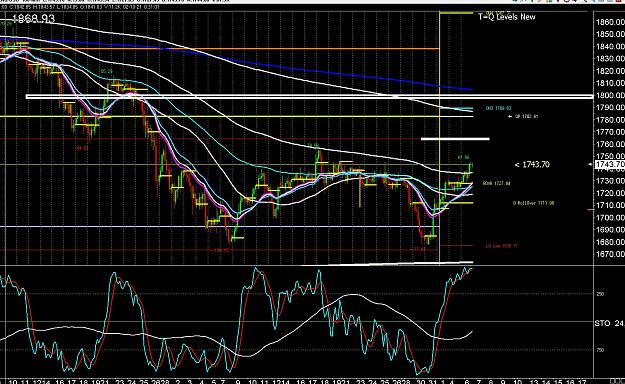
Task: Click the 1850.00 price axis label
Action: tap(610, 35)
